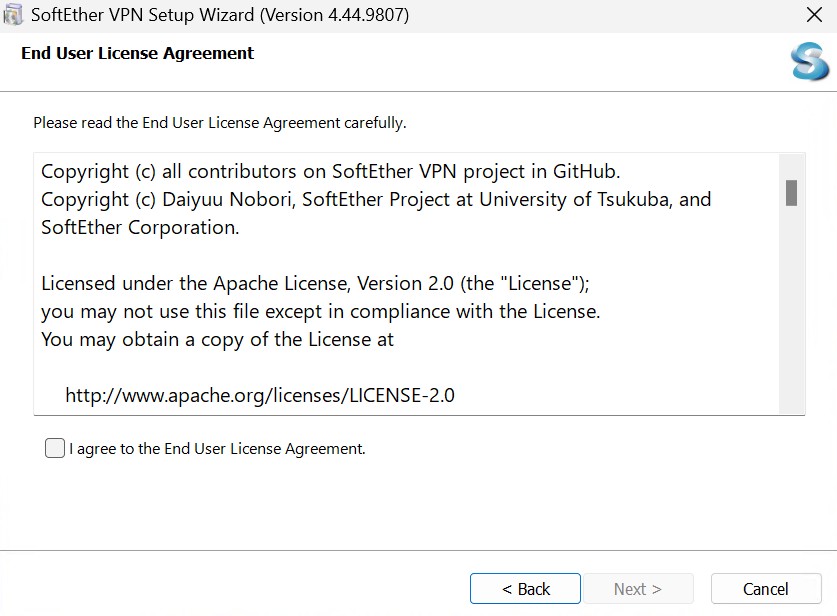Click the "Copyright (c) Daiyuu Nobori" line
This screenshot has width=837, height=616.
tap(376, 199)
